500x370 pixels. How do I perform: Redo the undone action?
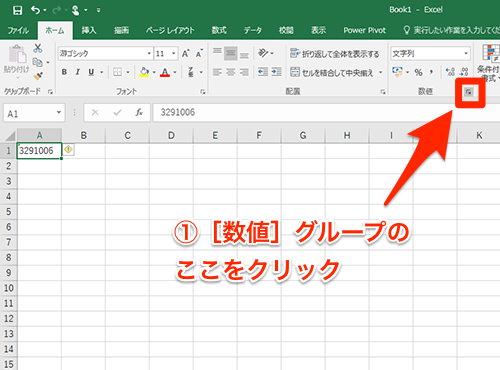point(57,10)
